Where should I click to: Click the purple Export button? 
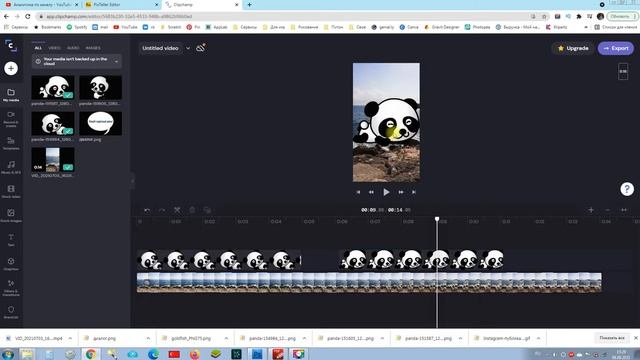coord(616,48)
